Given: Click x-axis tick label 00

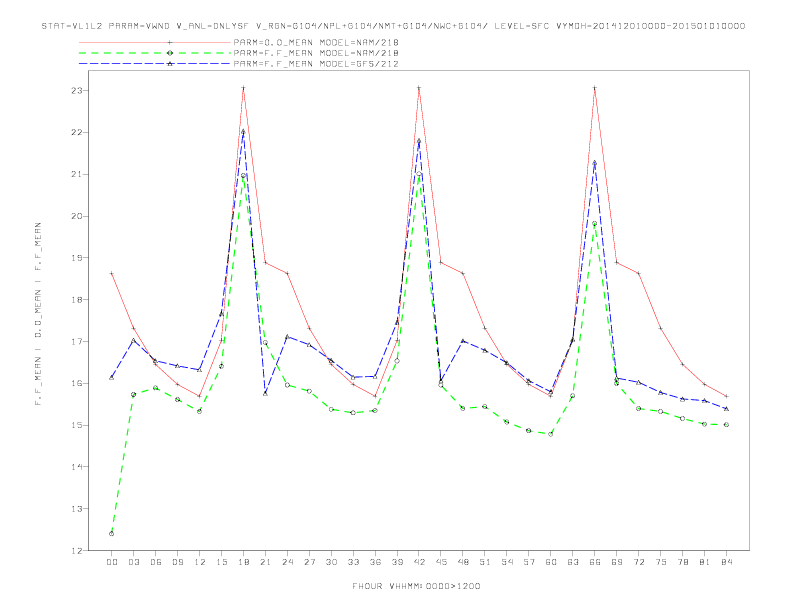Looking at the screenshot, I should [x=112, y=562].
